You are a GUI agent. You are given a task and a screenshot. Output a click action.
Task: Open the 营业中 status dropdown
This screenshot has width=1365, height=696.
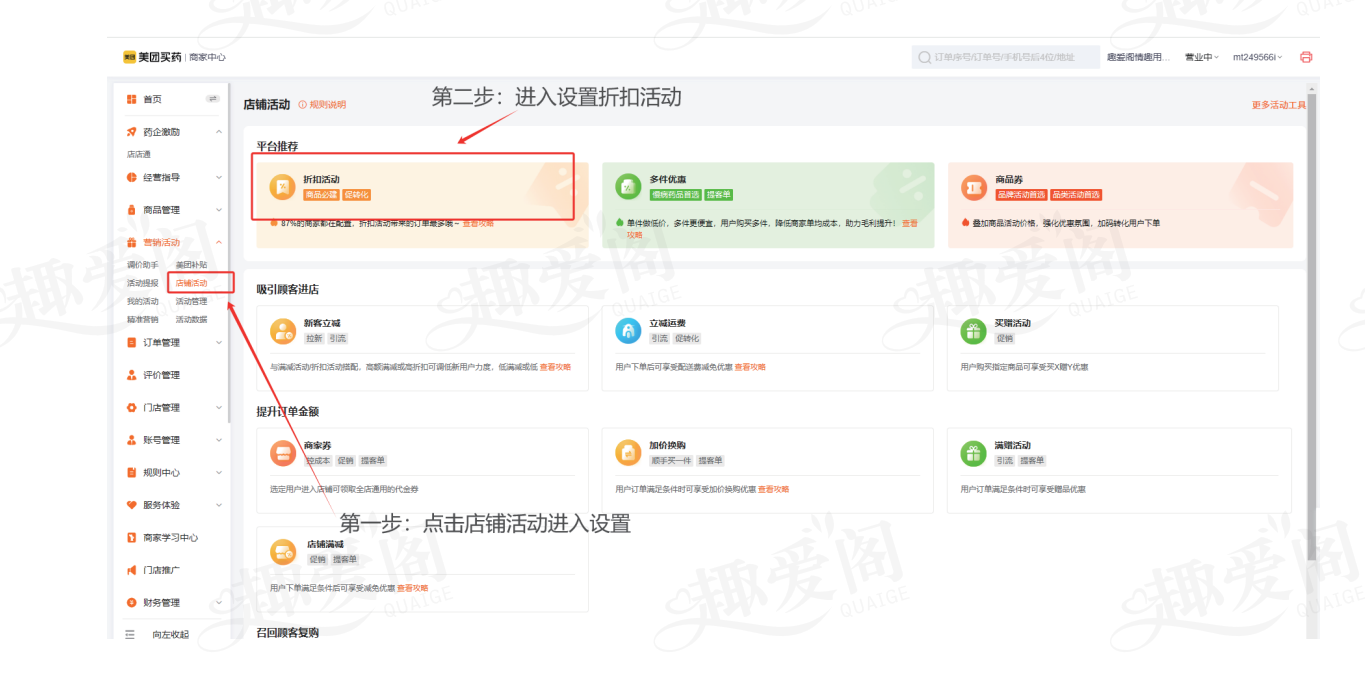[1201, 57]
